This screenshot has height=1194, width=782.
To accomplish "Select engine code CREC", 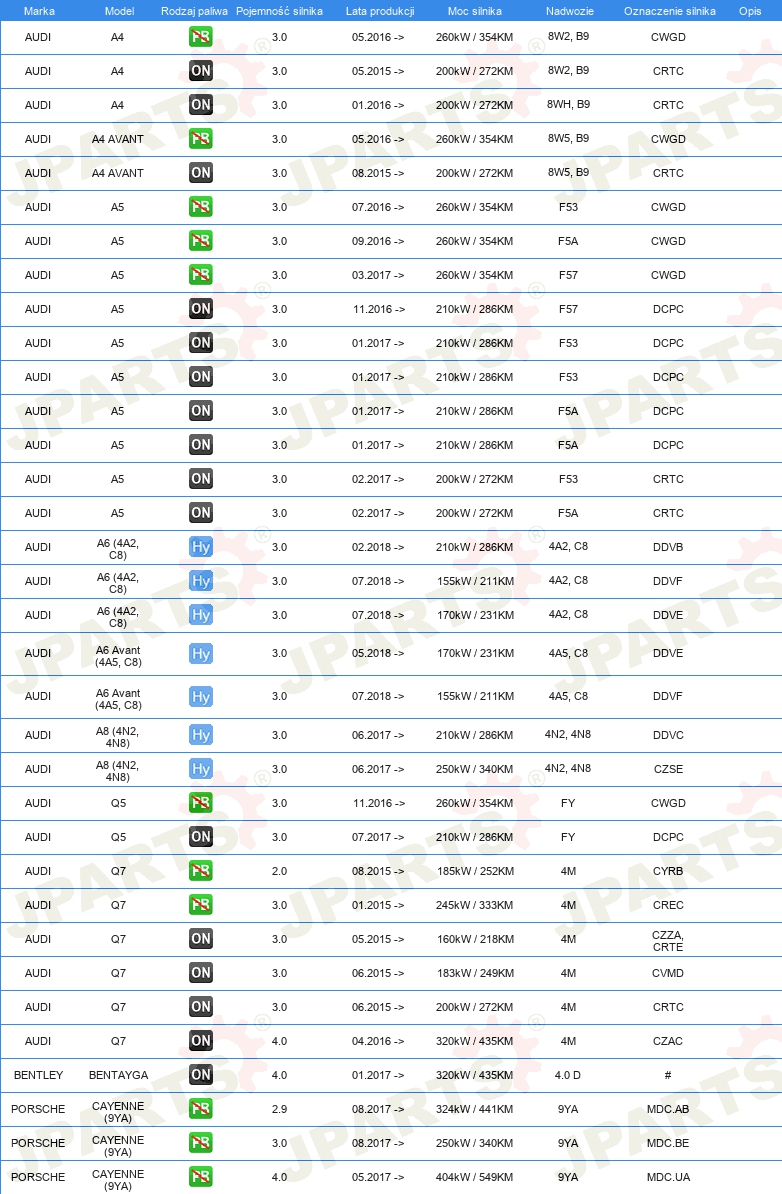I will [668, 905].
